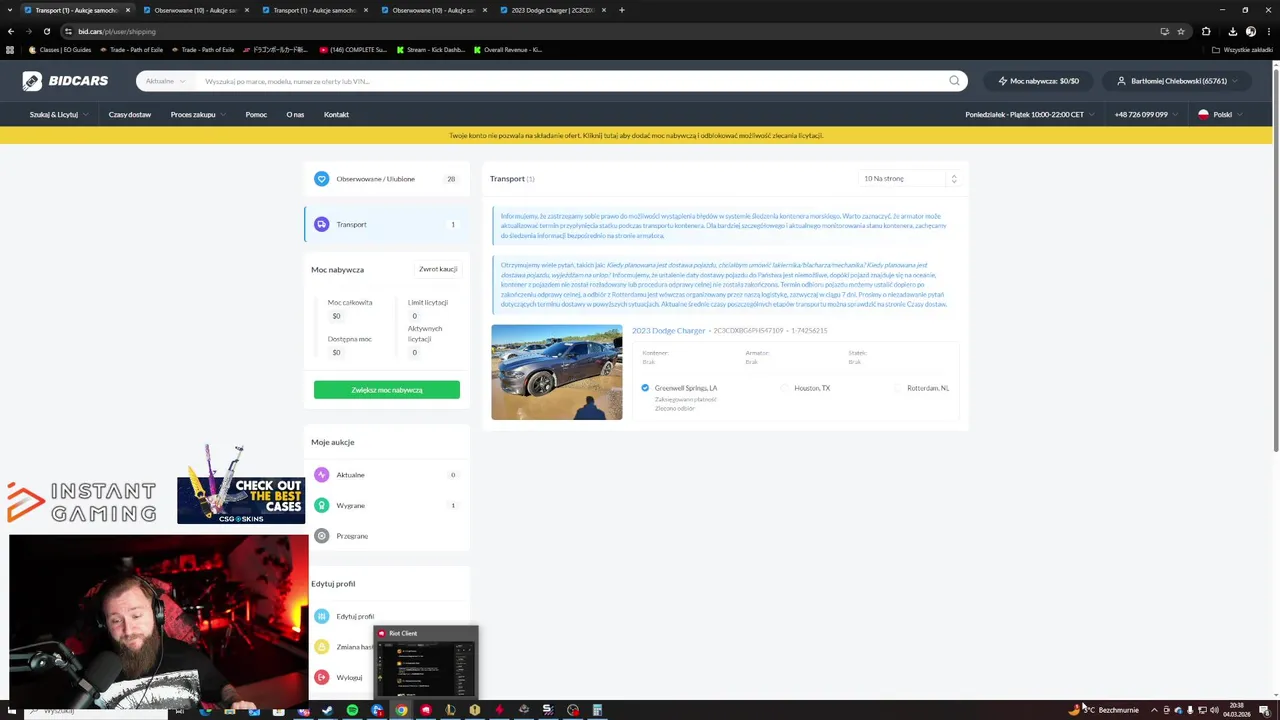Open the Pomoc menu item
The width and height of the screenshot is (1280, 720).
(x=256, y=114)
